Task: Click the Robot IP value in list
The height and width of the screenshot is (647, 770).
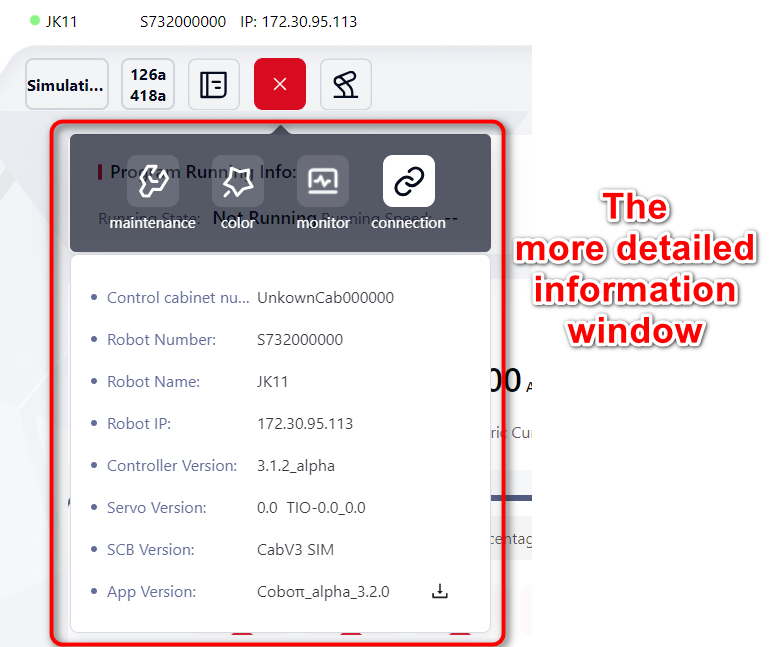Action: click(x=305, y=424)
